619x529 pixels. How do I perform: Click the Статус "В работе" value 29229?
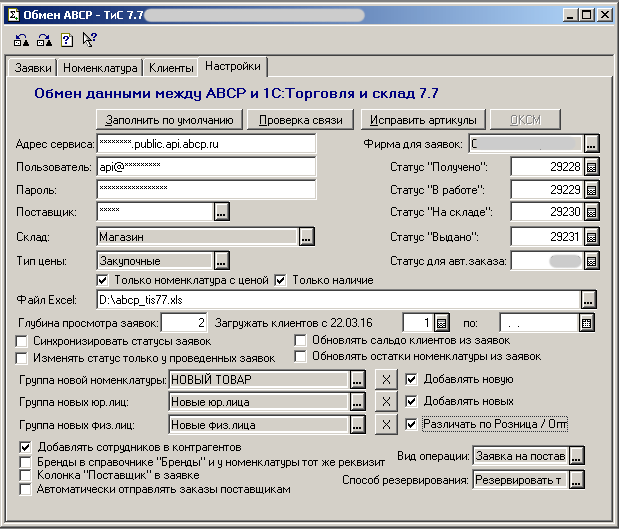(x=547, y=190)
